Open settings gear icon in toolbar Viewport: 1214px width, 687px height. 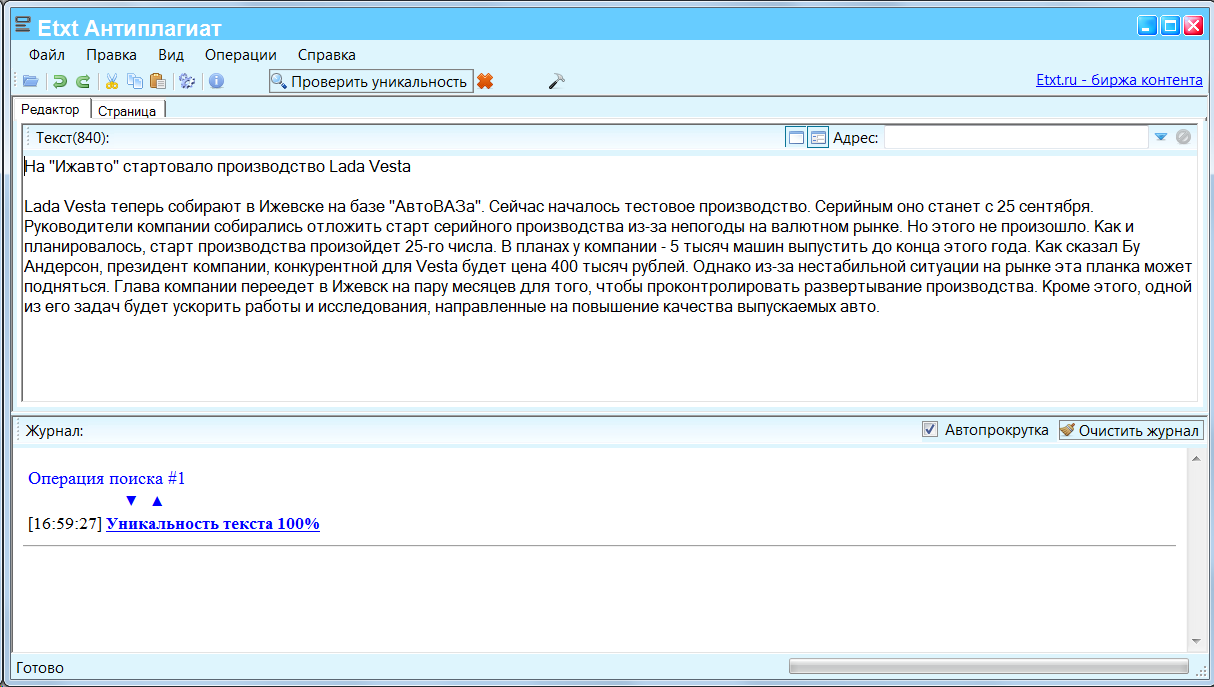point(186,82)
